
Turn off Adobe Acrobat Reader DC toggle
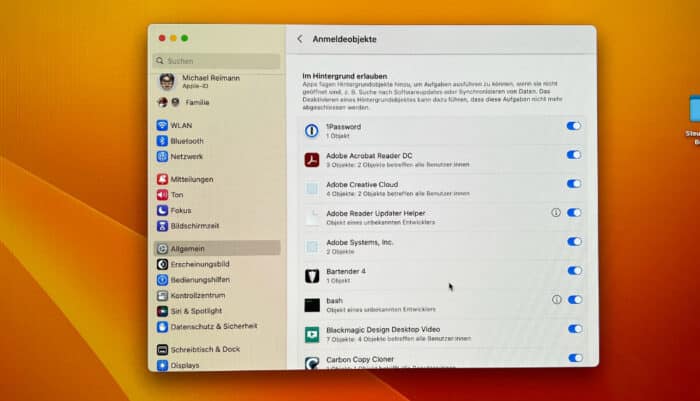coord(574,155)
